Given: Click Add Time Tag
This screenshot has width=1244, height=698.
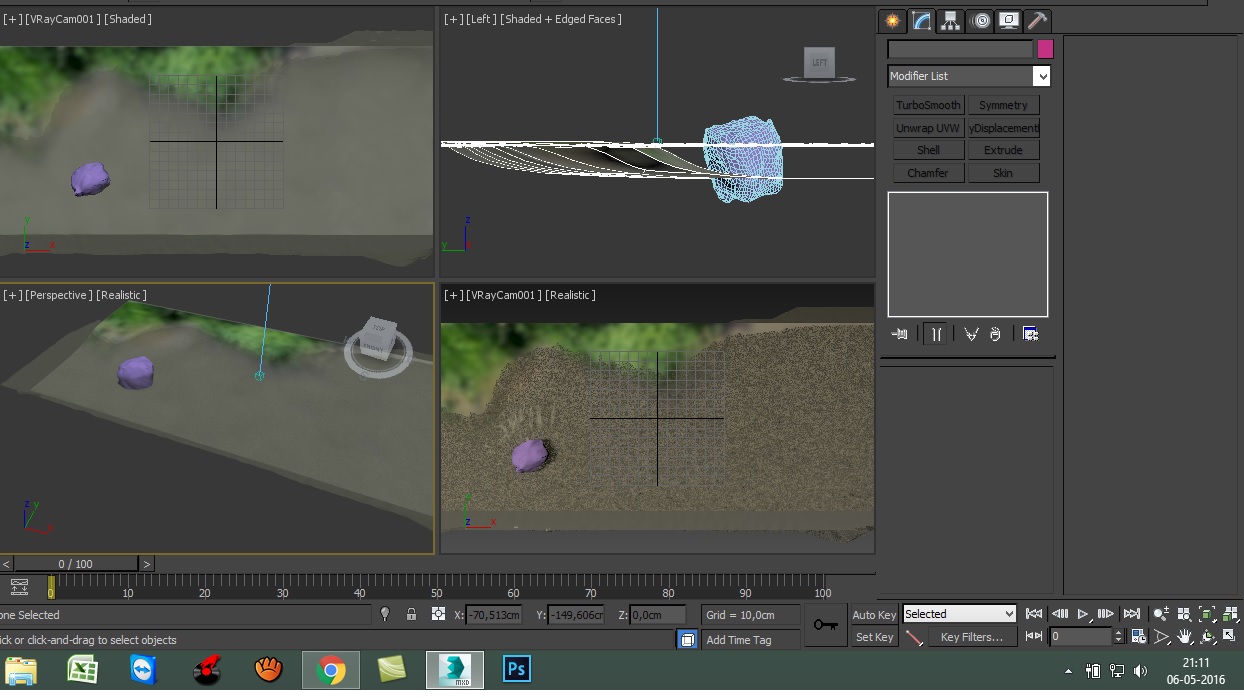Looking at the screenshot, I should coord(738,640).
